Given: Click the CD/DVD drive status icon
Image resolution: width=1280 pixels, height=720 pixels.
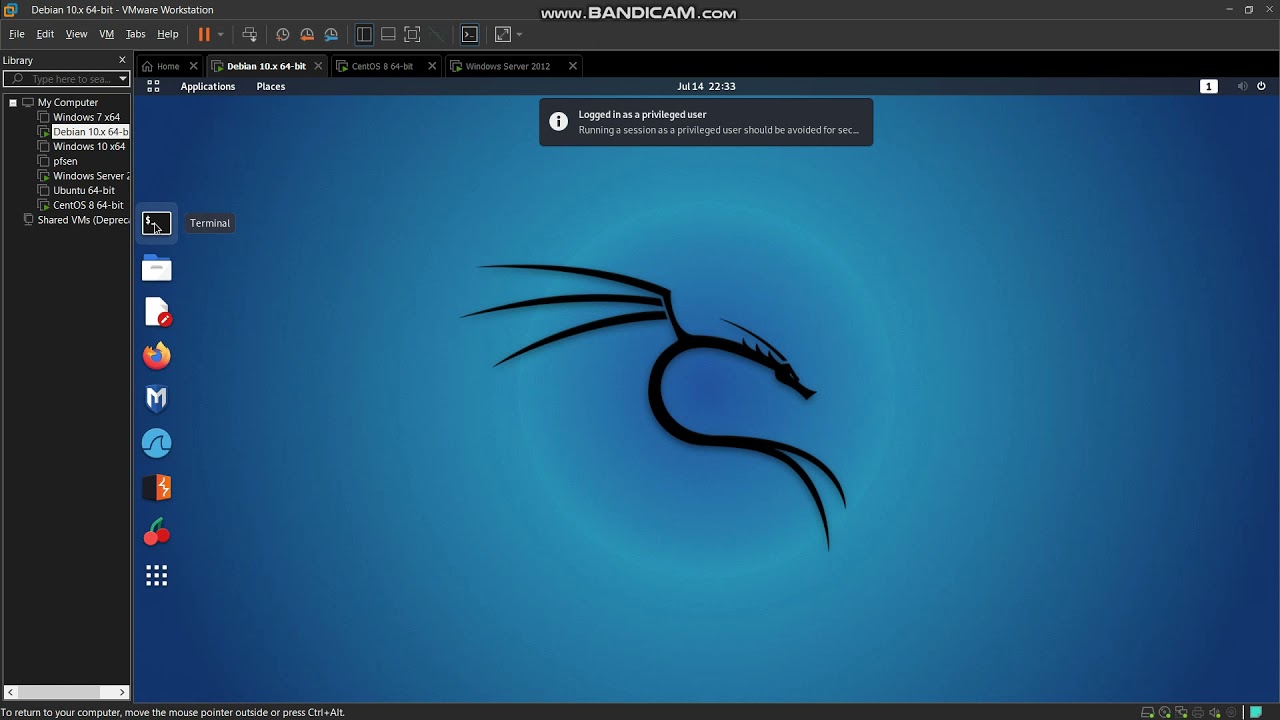Looking at the screenshot, I should click(x=1165, y=712).
